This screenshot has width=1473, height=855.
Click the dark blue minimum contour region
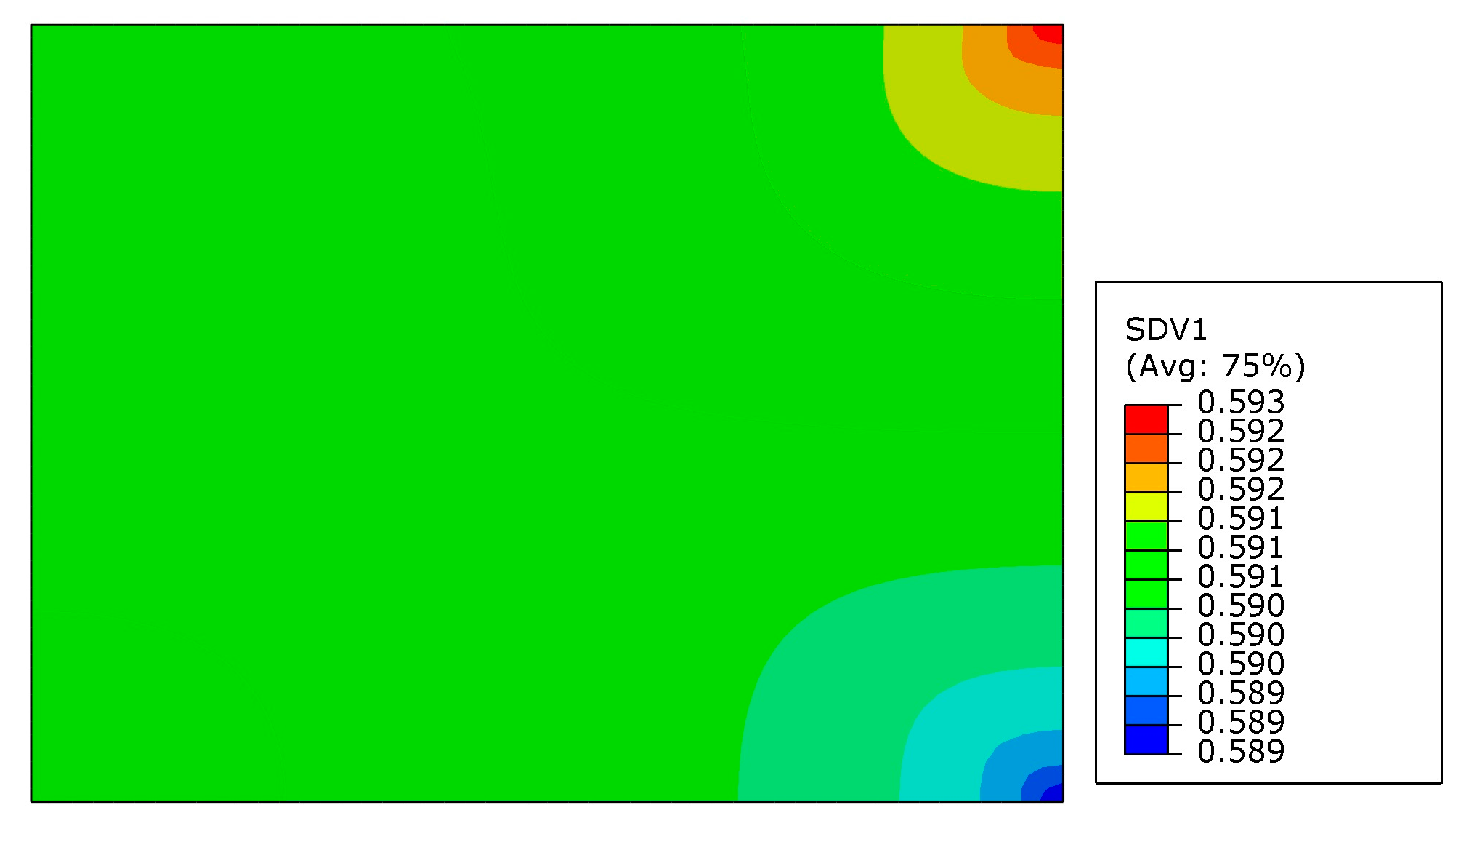coord(1054,794)
